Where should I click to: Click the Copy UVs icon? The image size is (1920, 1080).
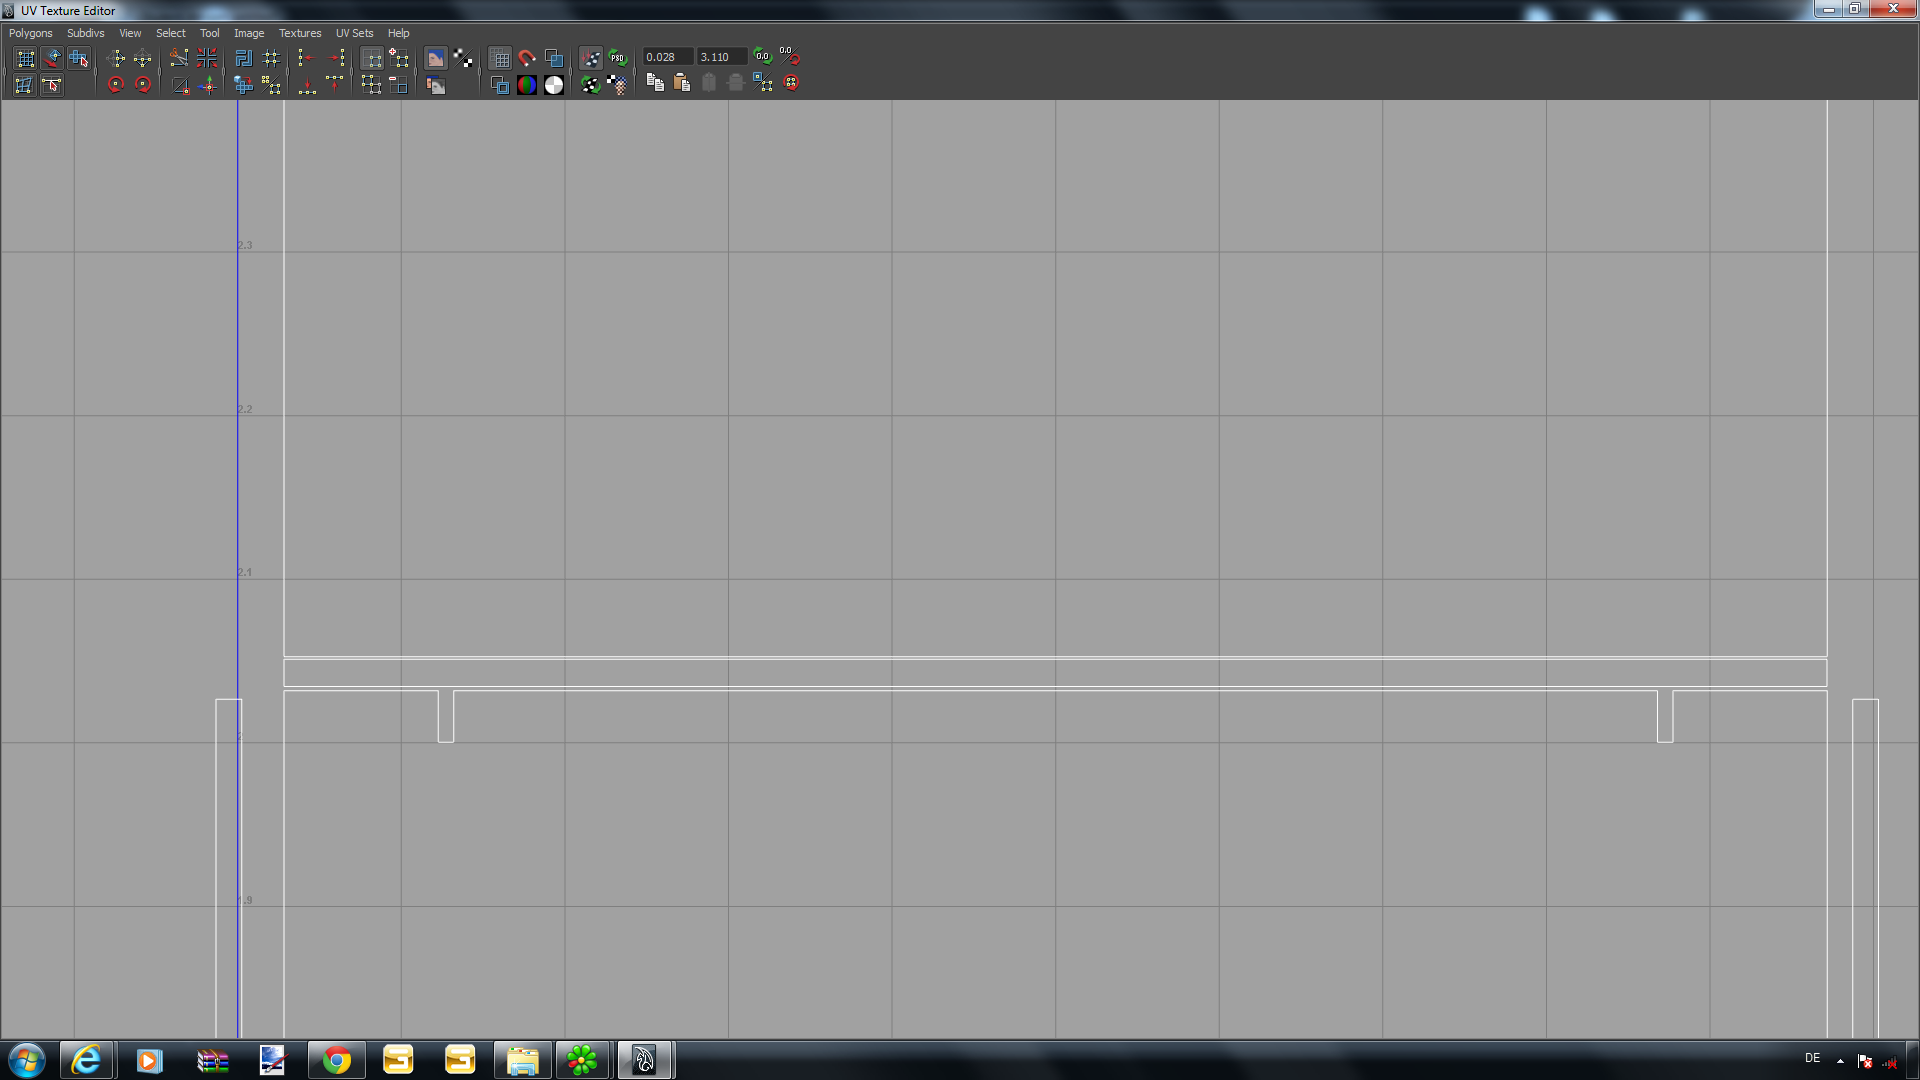click(x=655, y=84)
